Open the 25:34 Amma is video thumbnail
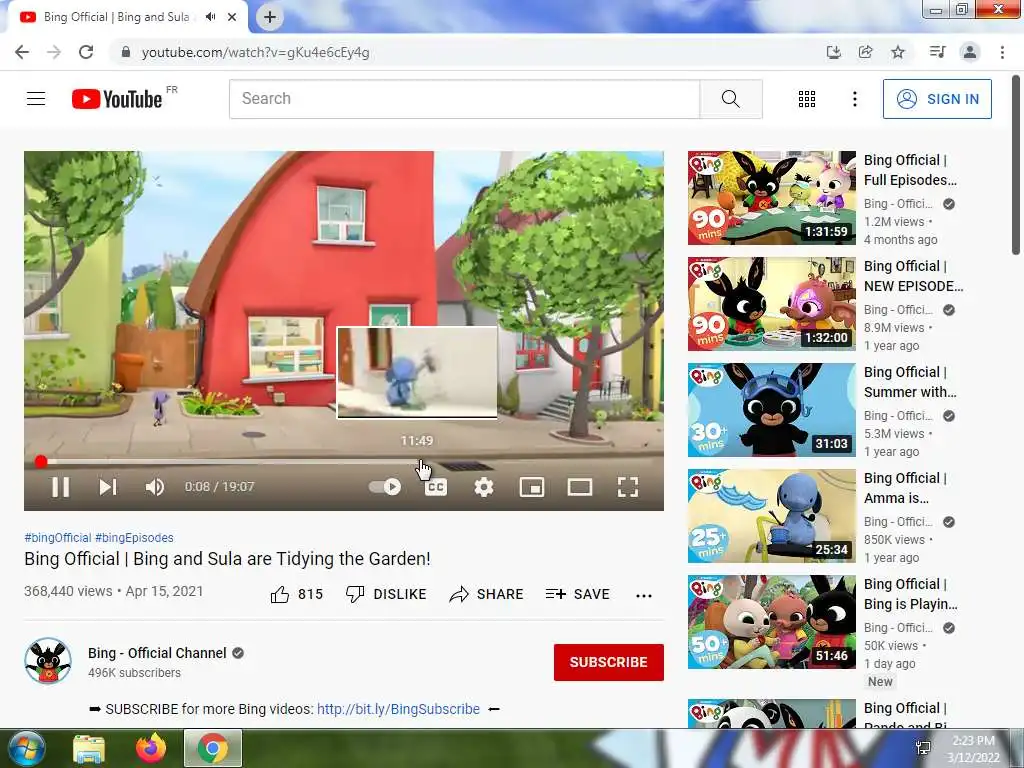This screenshot has height=768, width=1024. click(x=771, y=516)
